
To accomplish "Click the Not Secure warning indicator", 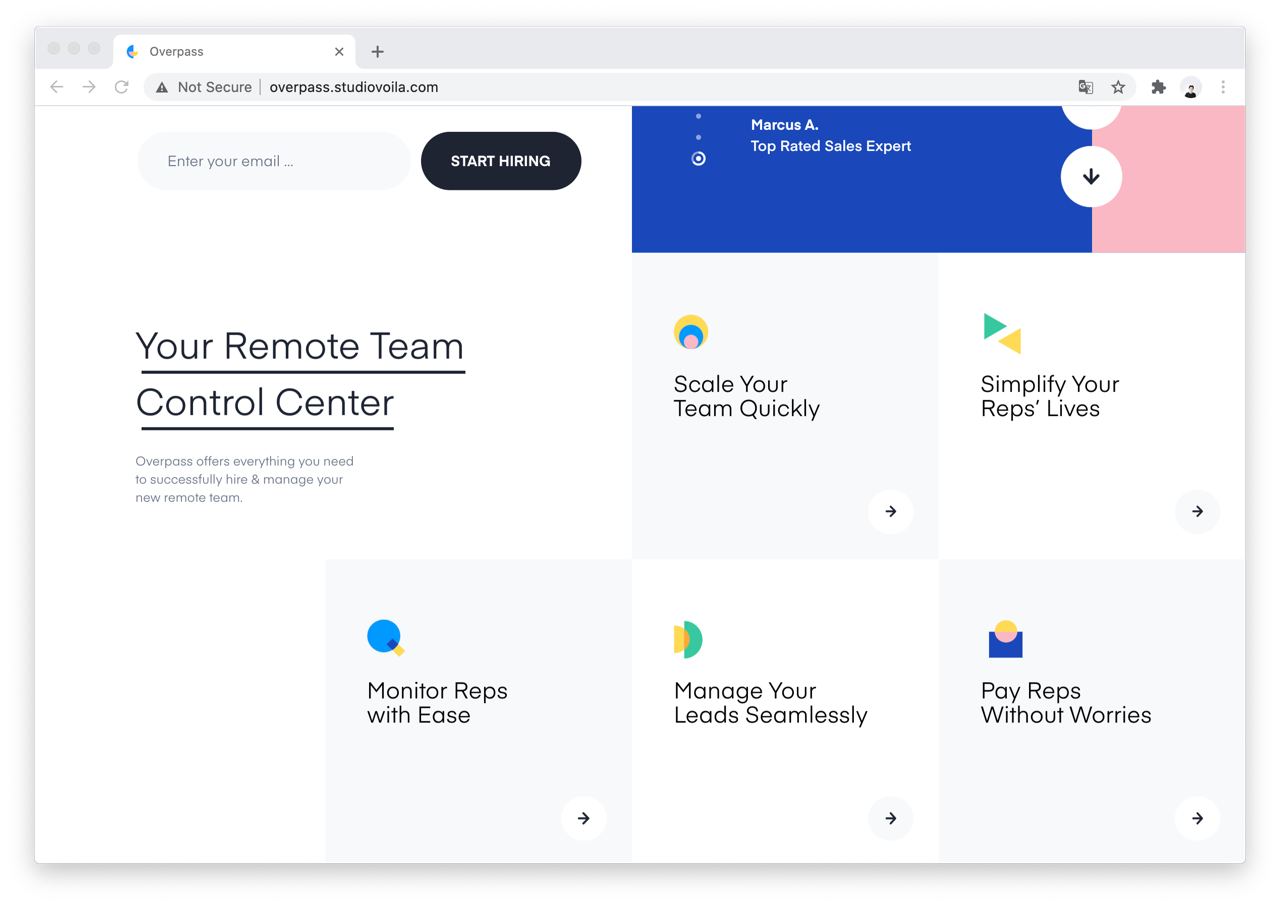I will pyautogui.click(x=203, y=87).
